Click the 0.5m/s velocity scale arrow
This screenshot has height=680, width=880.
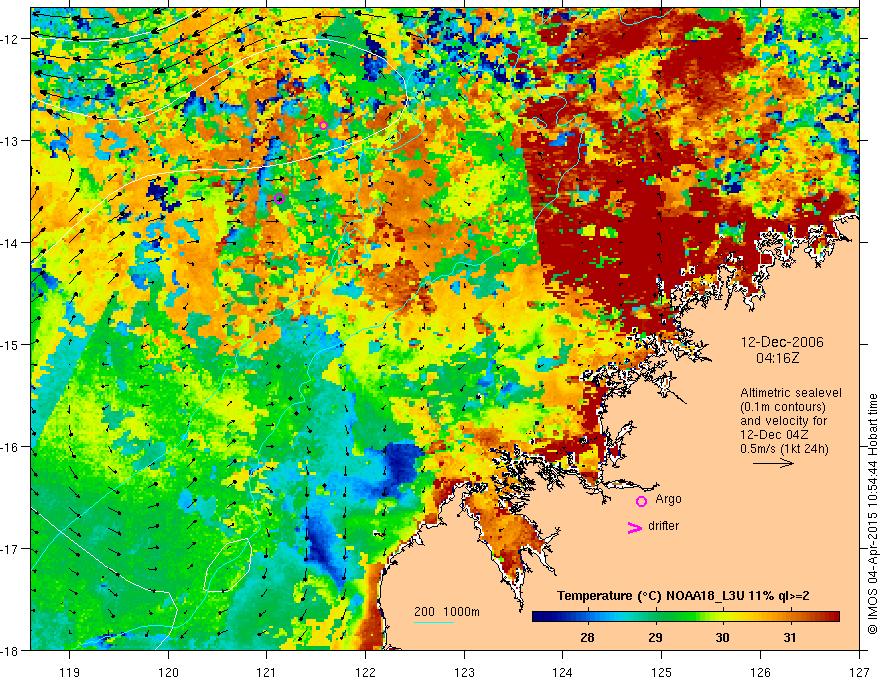coord(773,463)
